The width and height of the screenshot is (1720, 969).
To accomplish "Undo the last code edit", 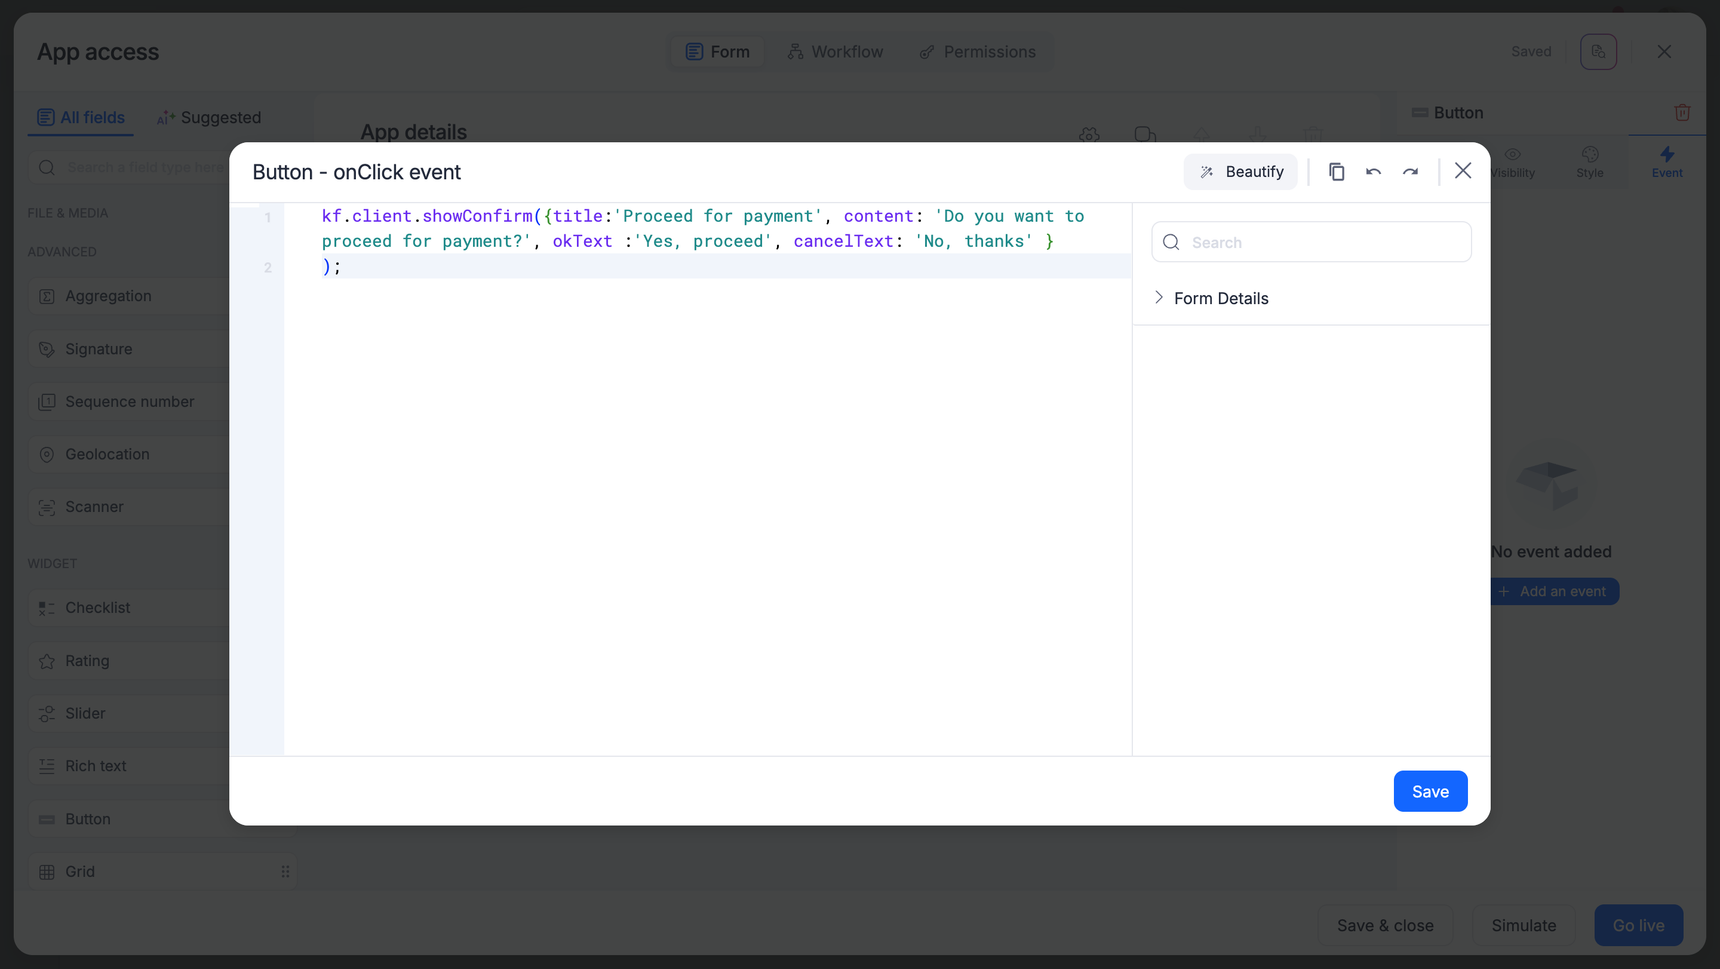I will click(1373, 172).
